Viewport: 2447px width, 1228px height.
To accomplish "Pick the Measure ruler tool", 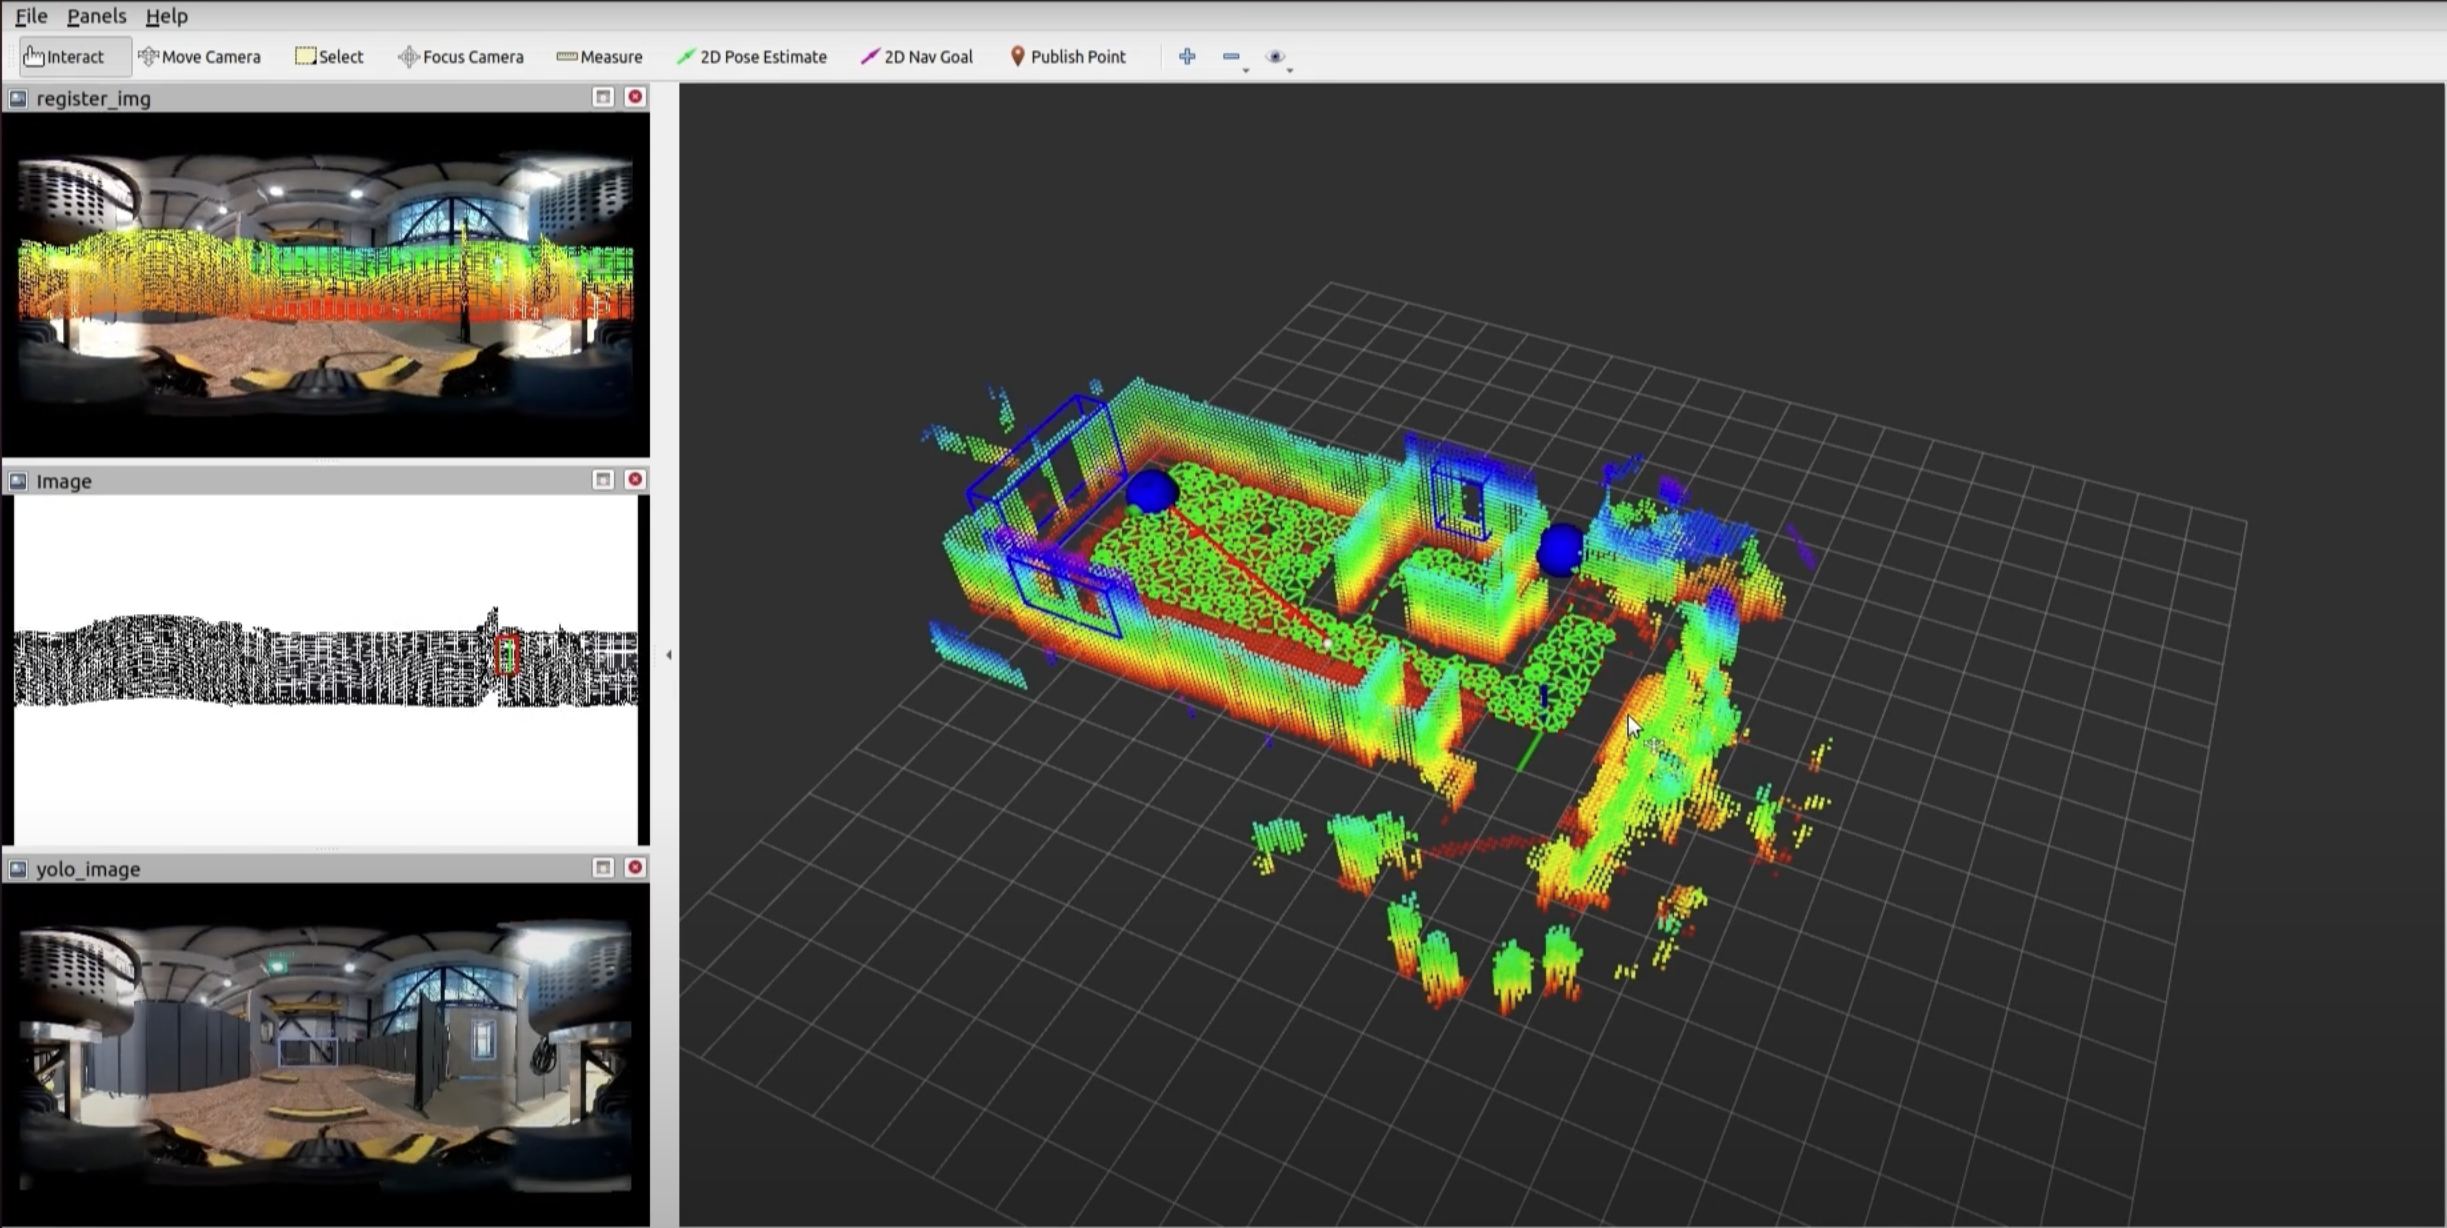I will pyautogui.click(x=599, y=57).
